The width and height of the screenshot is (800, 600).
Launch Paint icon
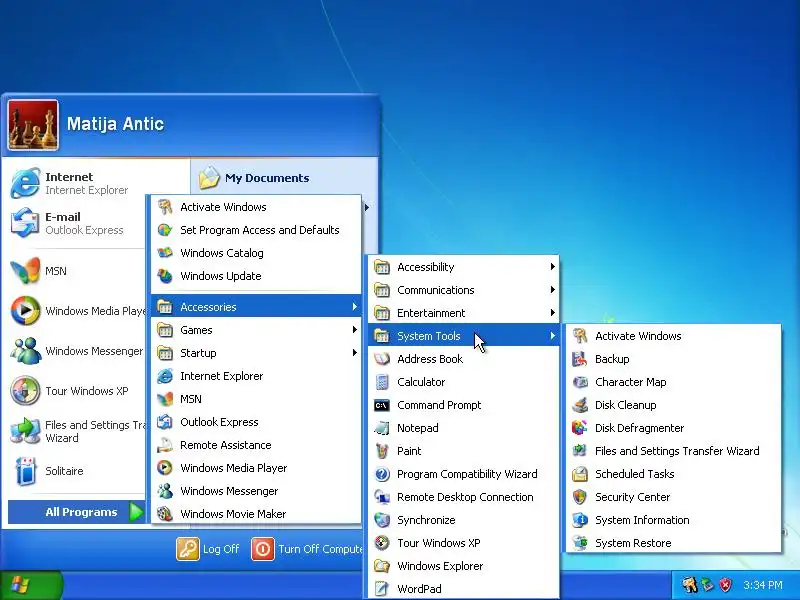tap(382, 451)
